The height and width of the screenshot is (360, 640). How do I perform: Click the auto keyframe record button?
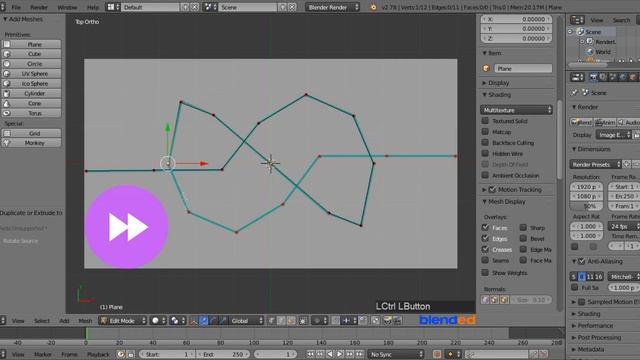pyautogui.click(x=437, y=354)
